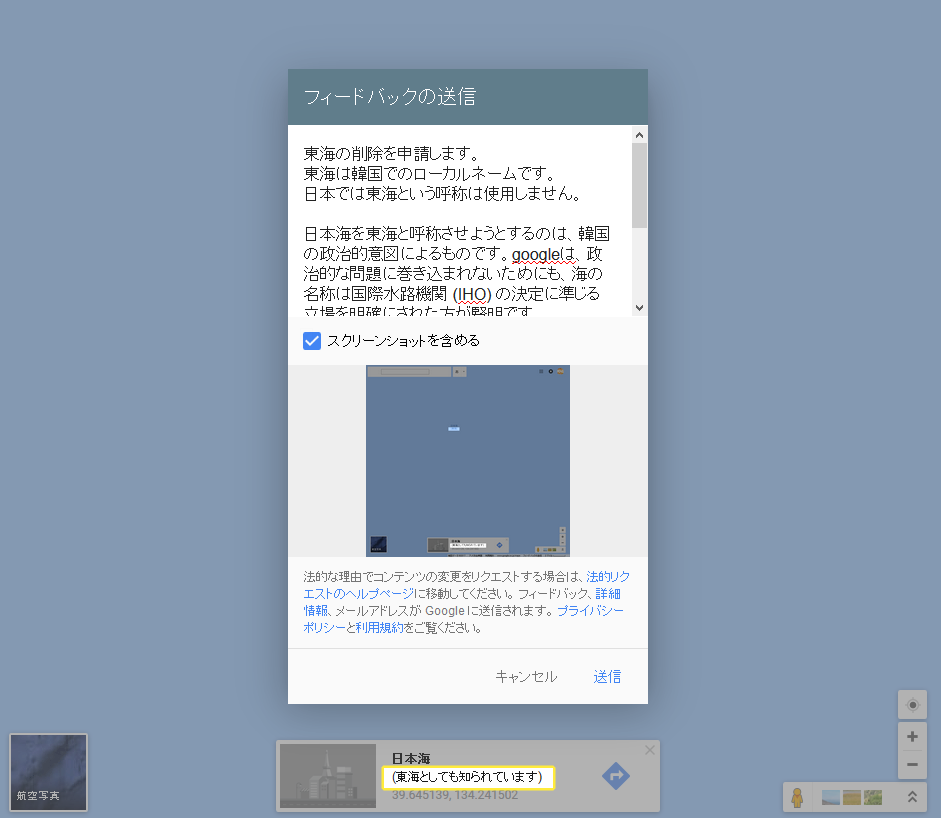Zoom out with the minus button

point(912,765)
